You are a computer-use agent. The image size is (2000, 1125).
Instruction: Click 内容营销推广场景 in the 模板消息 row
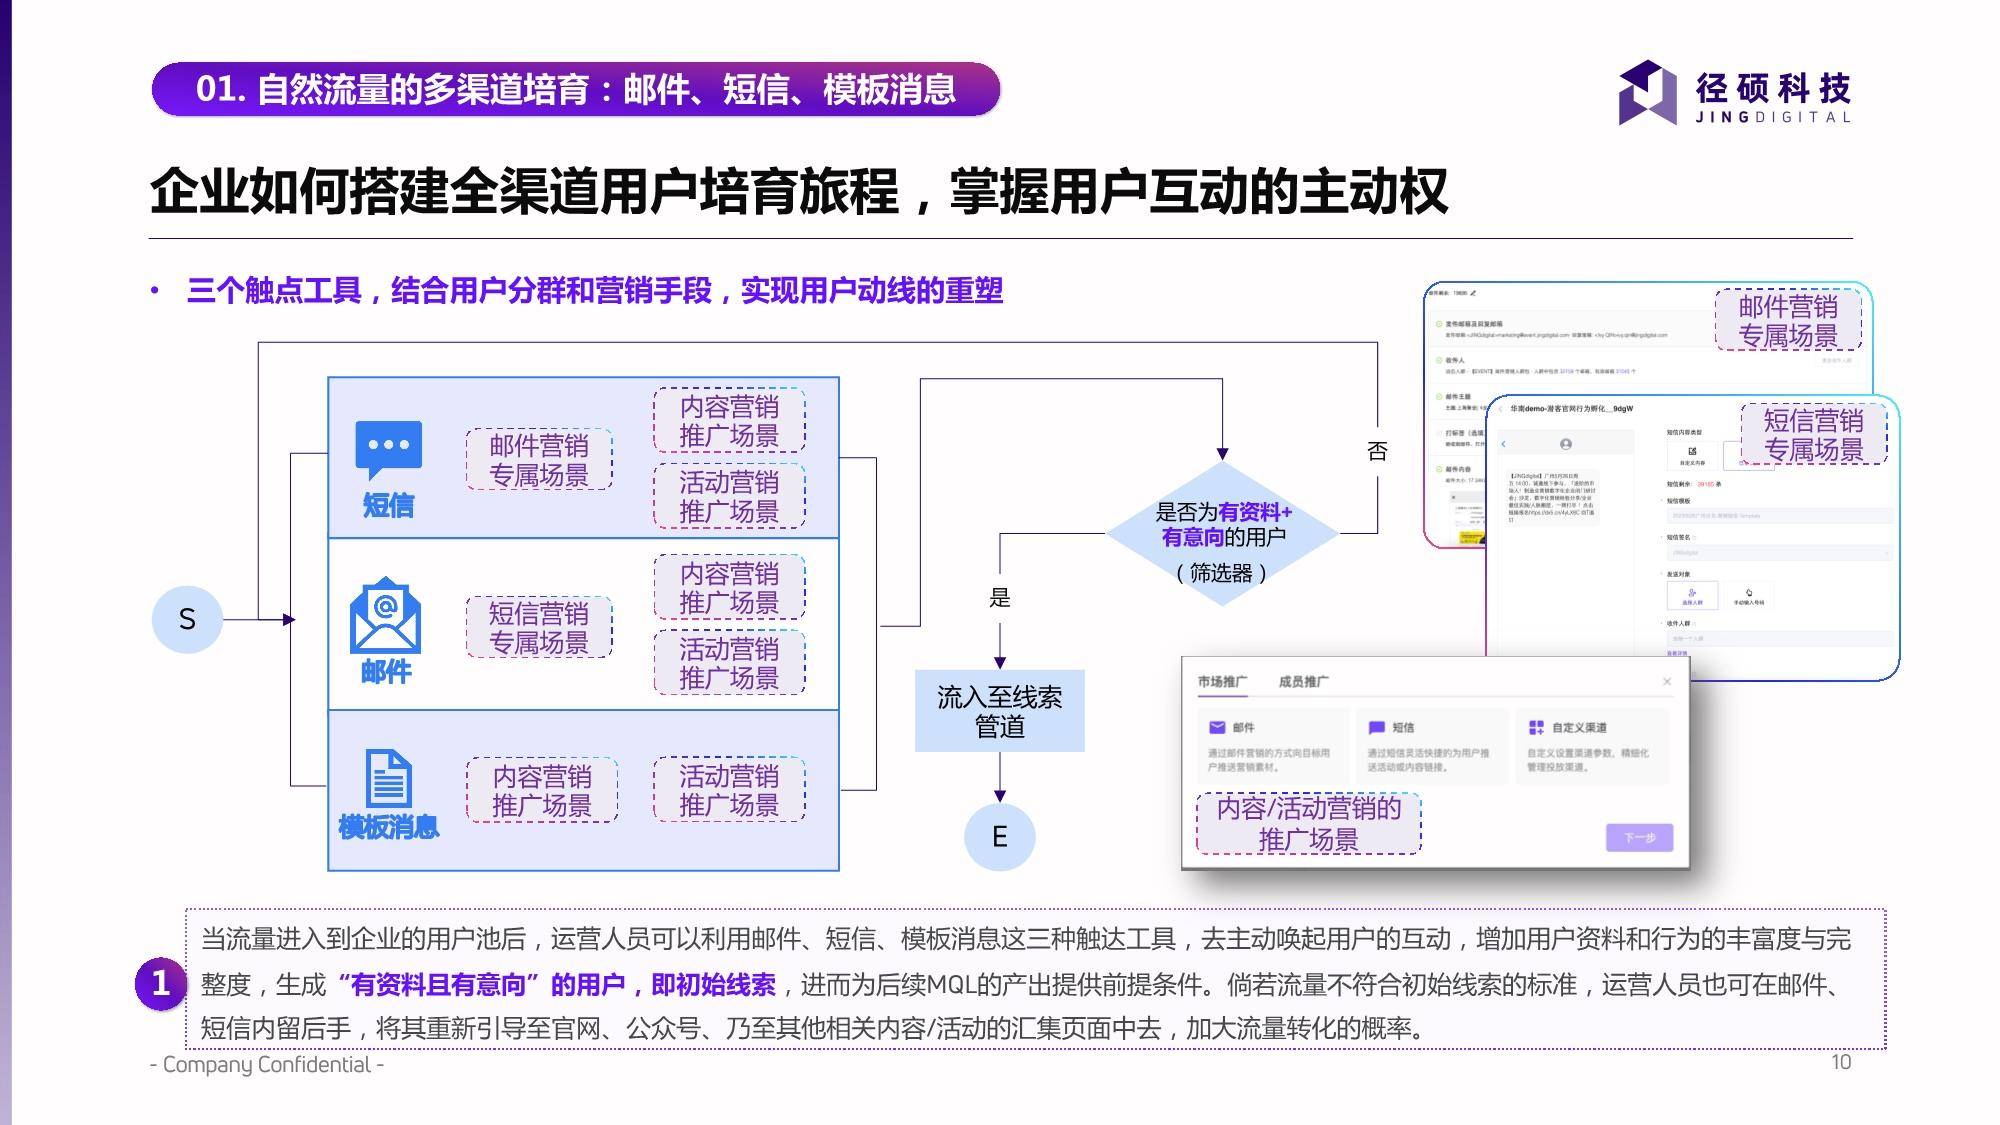542,791
